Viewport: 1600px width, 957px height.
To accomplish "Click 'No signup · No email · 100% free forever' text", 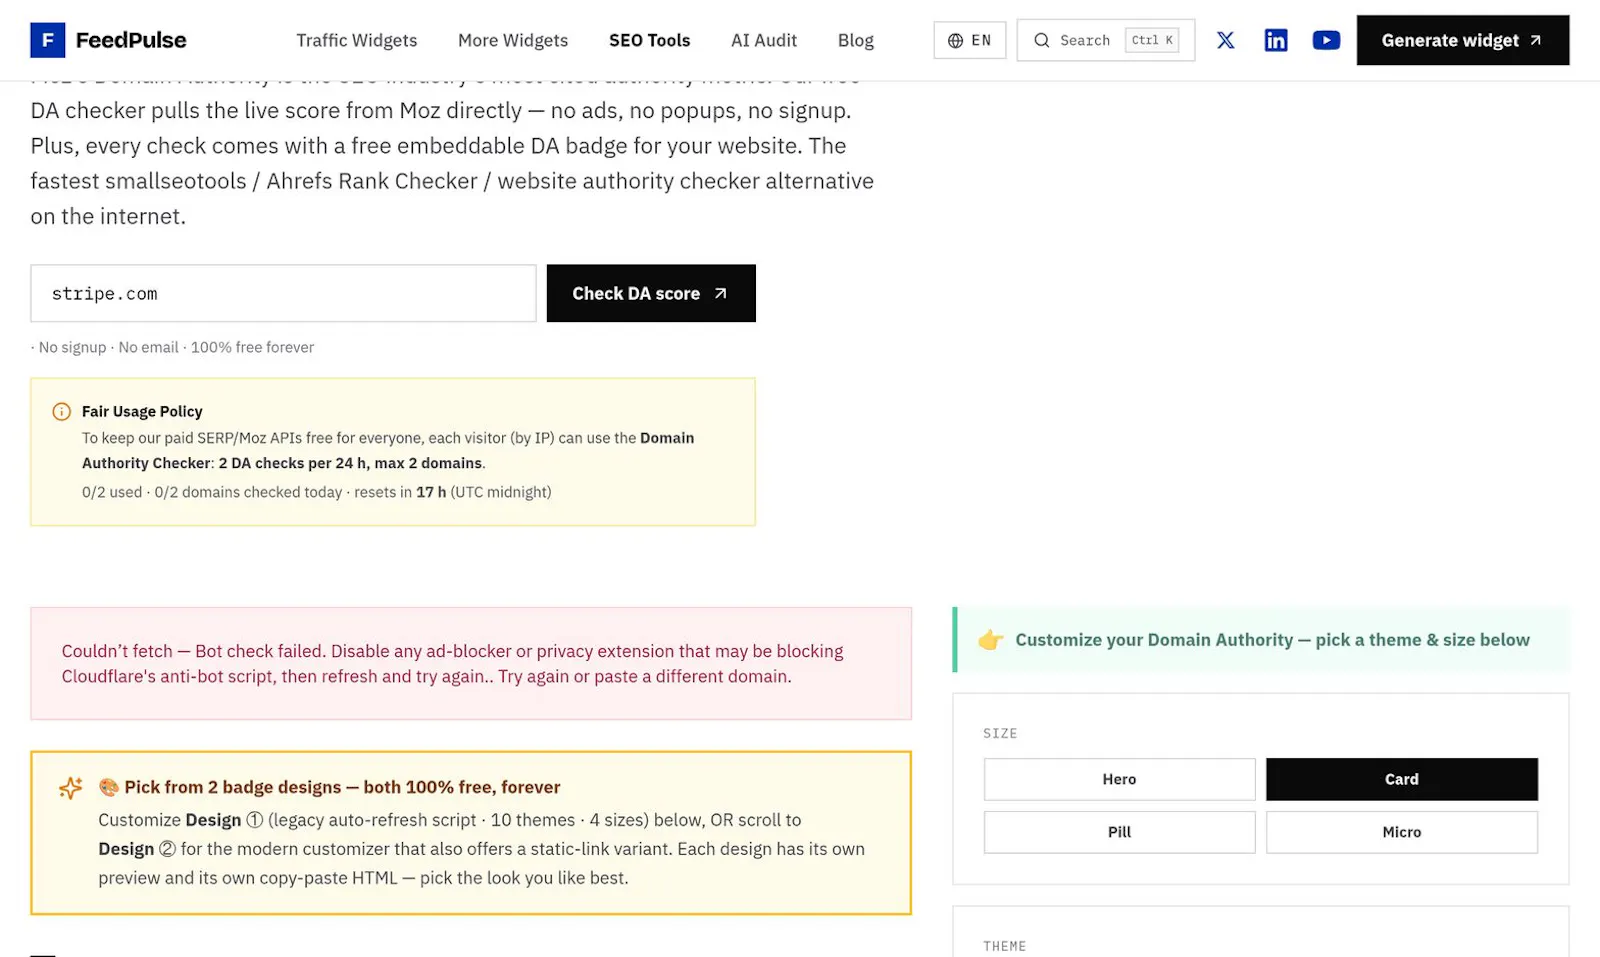I will point(172,347).
